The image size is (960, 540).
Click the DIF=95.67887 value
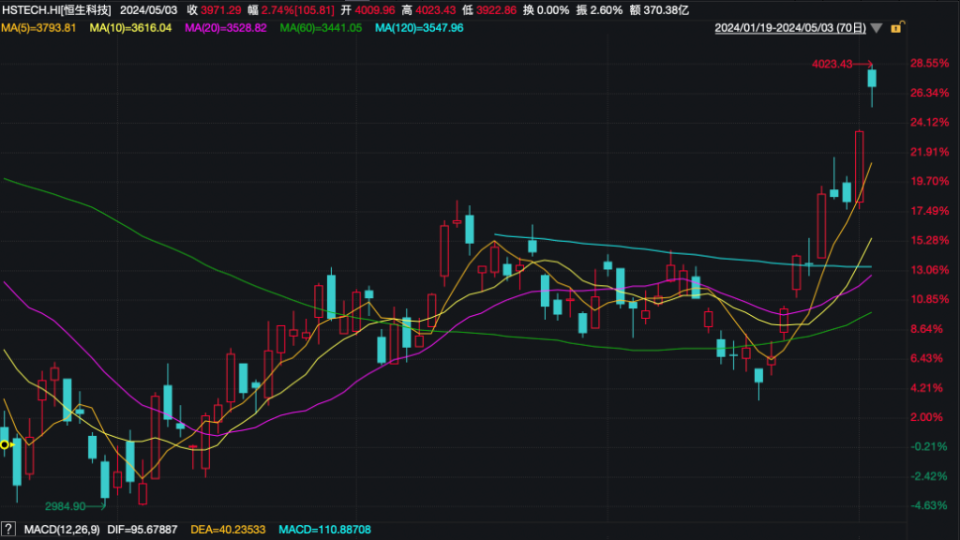tap(142, 530)
